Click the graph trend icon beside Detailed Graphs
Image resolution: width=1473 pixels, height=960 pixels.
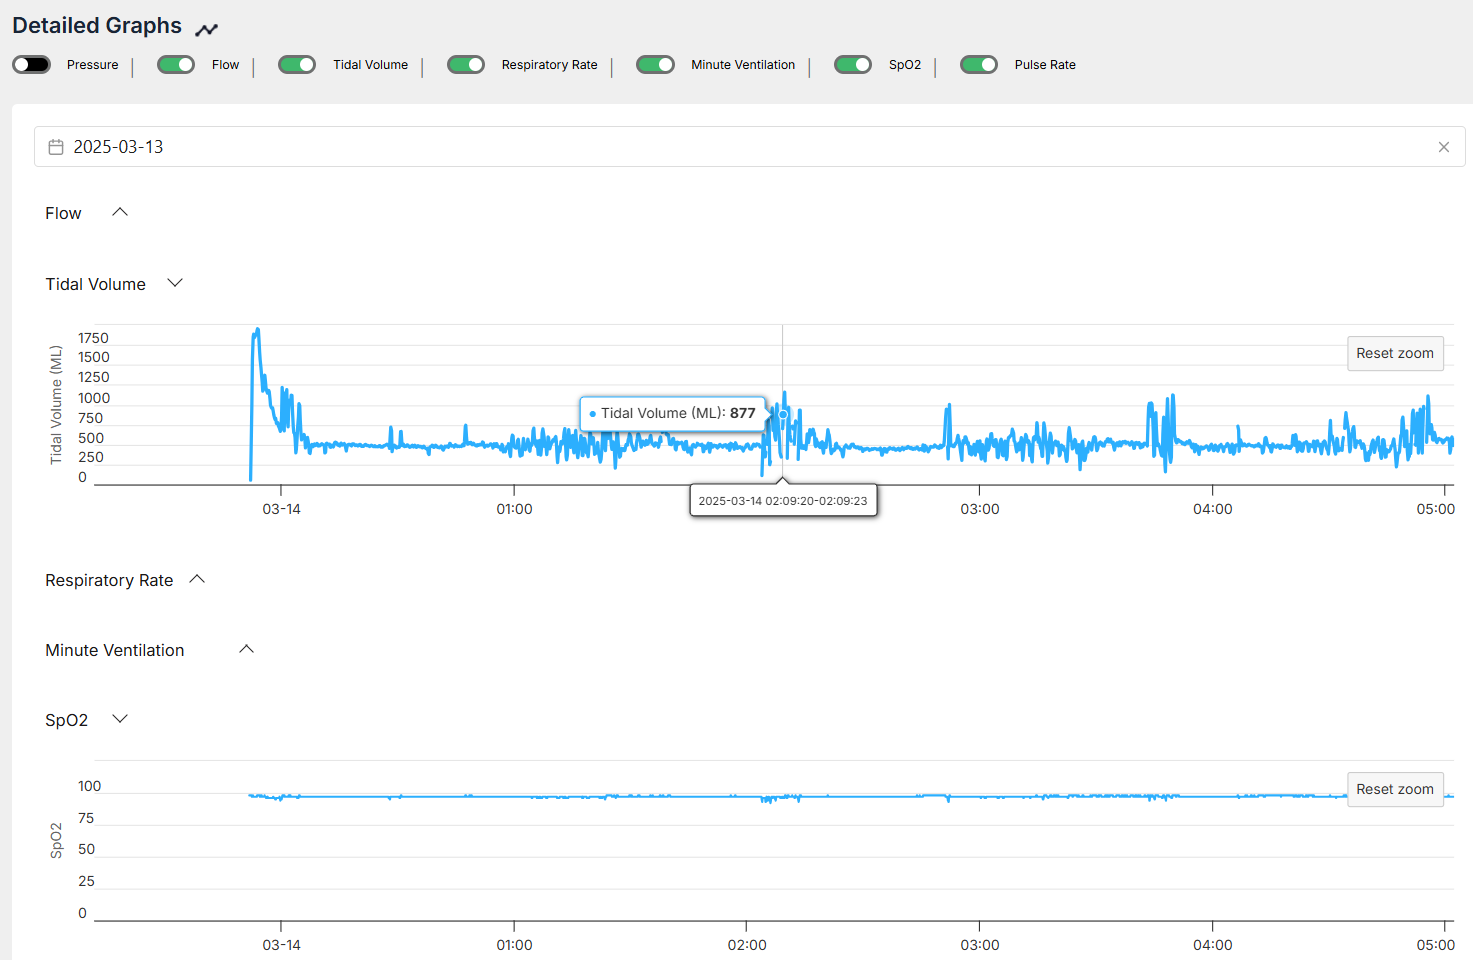pyautogui.click(x=206, y=29)
